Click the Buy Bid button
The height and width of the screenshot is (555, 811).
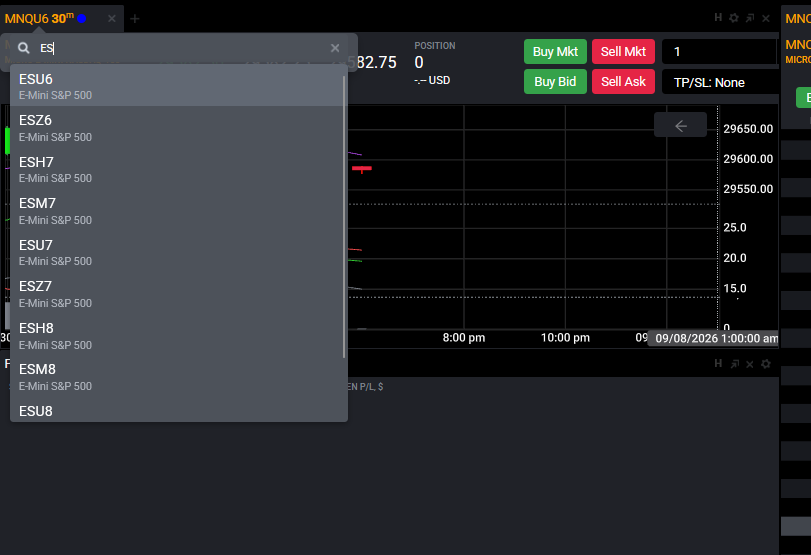point(555,82)
